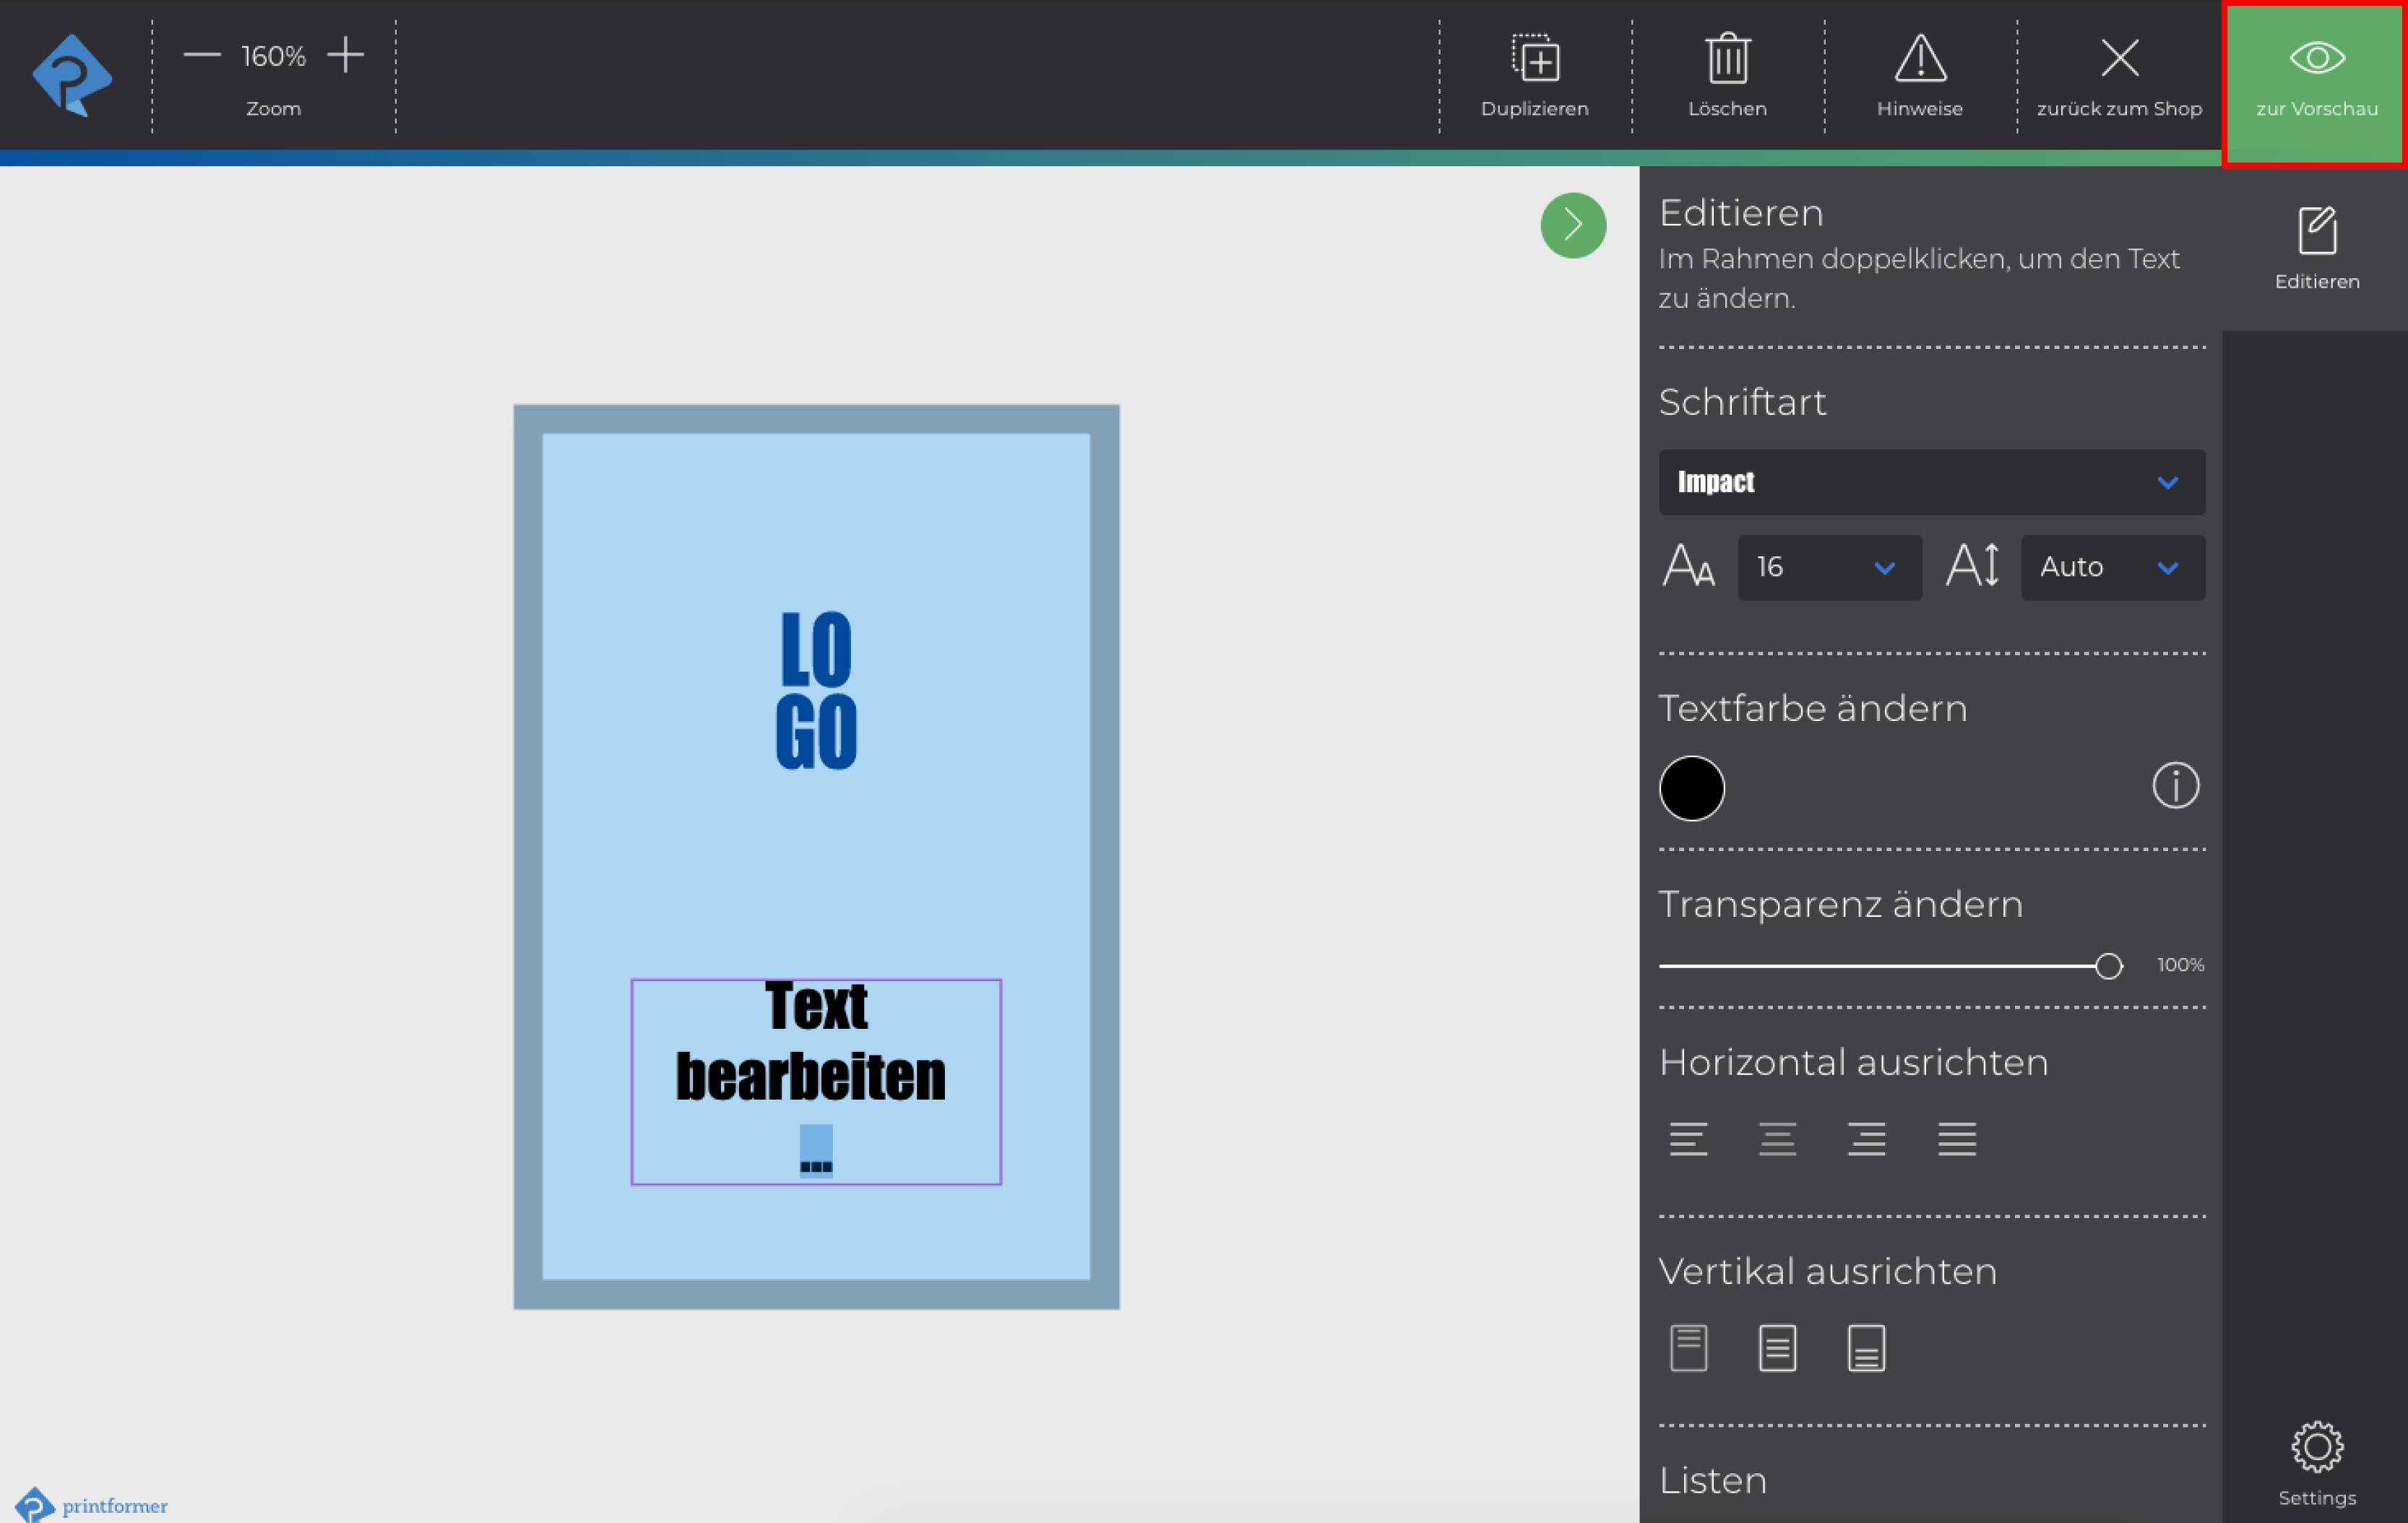
Task: Collapse panel with green arrow button
Action: [x=1573, y=225]
